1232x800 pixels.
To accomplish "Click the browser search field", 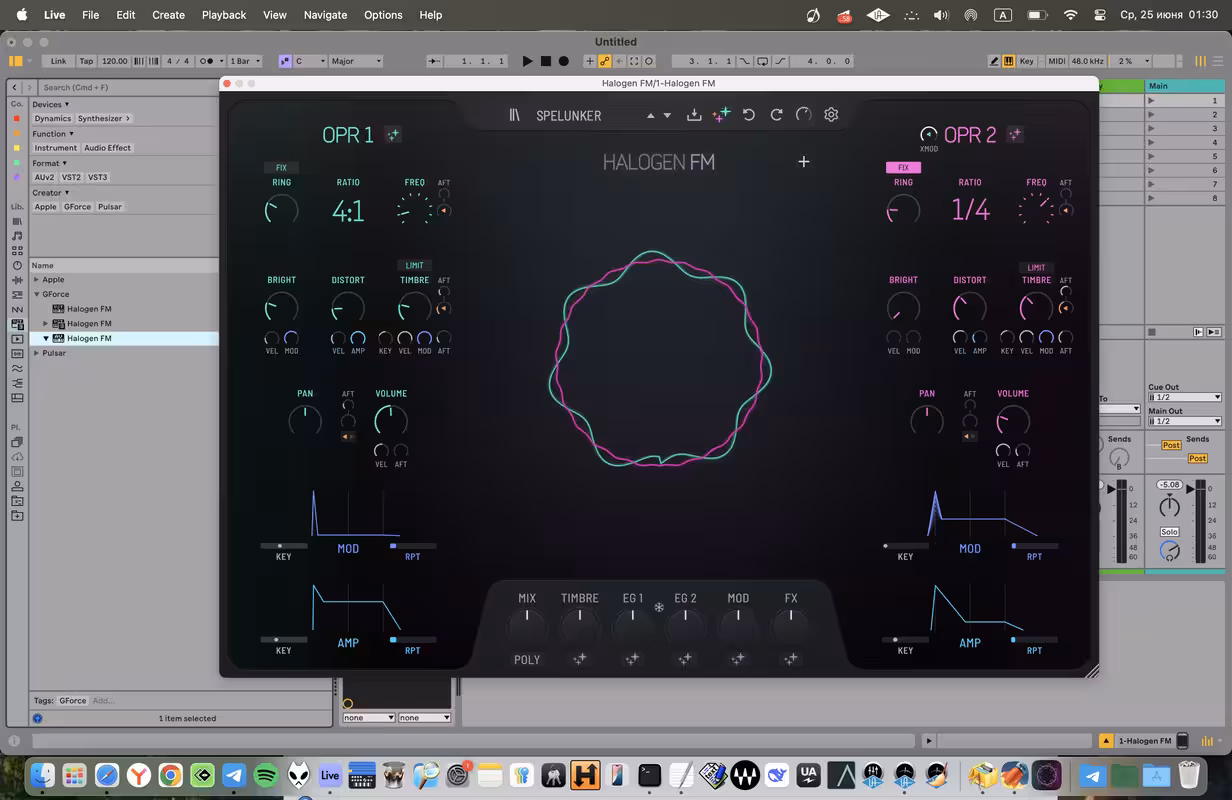I will tap(127, 87).
